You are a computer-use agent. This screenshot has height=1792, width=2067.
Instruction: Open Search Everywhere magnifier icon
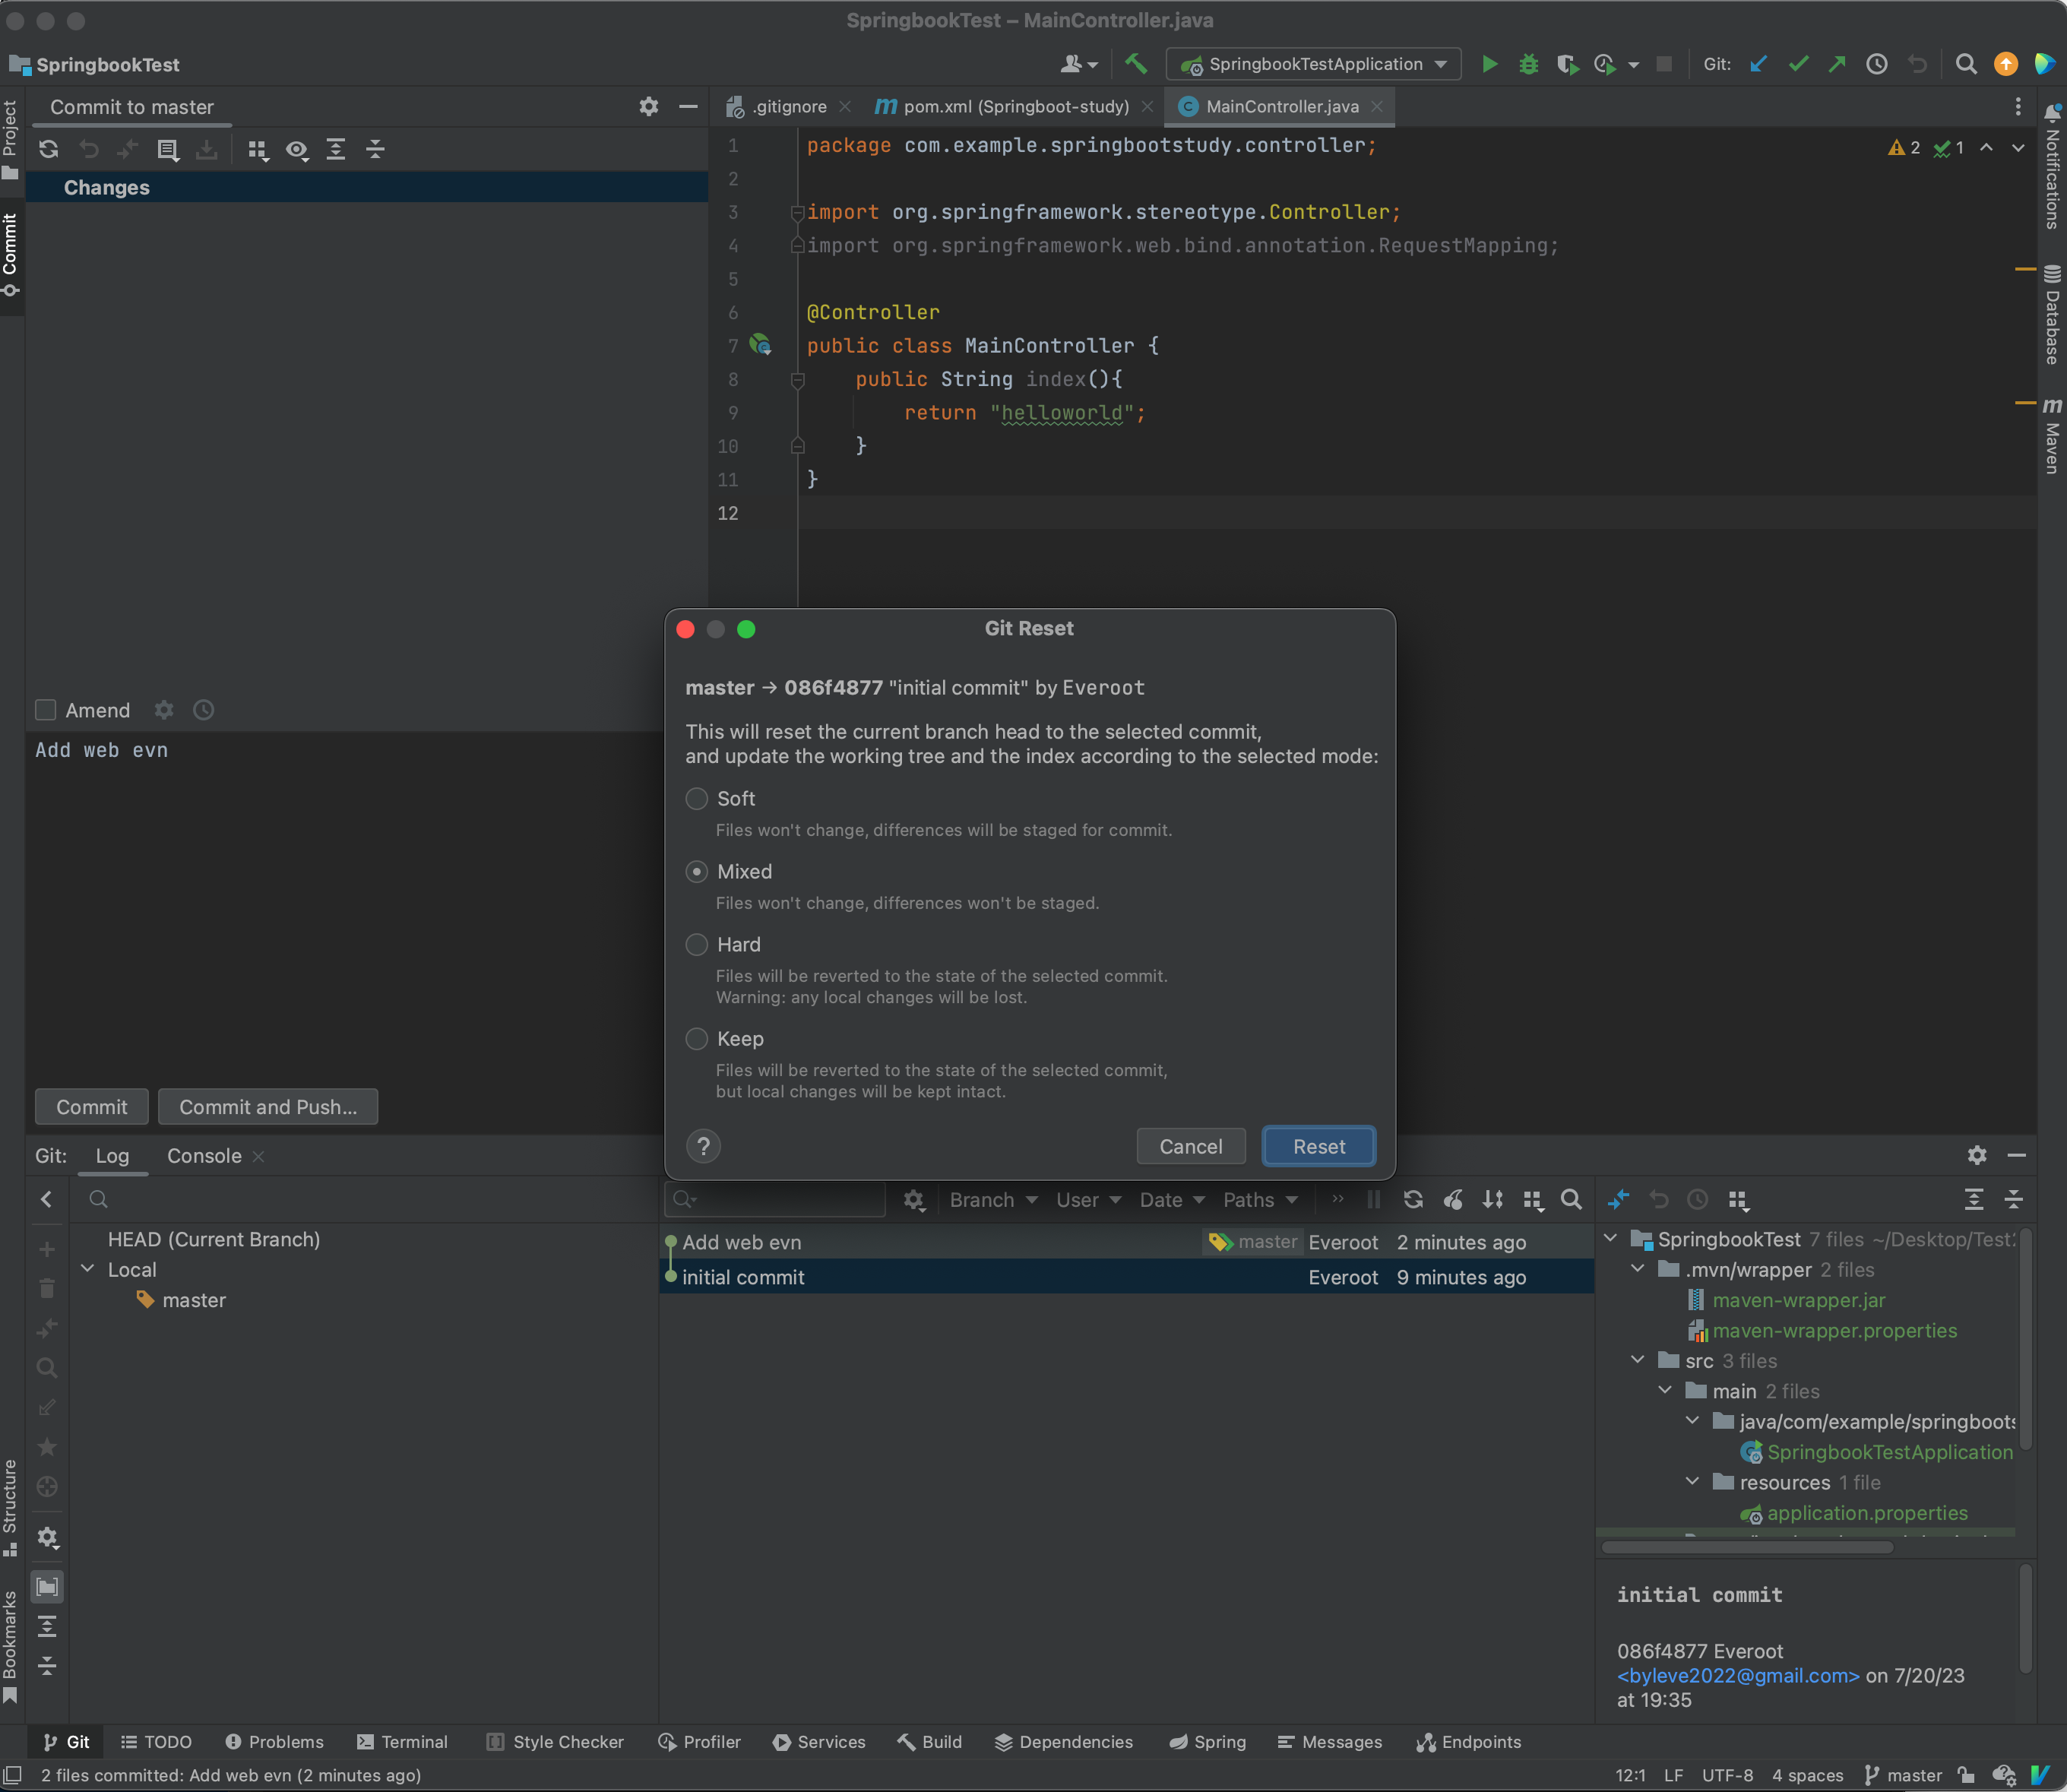(1965, 64)
